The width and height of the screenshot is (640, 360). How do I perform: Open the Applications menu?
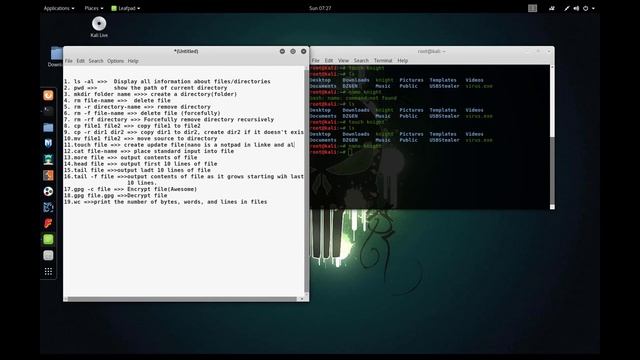(59, 8)
